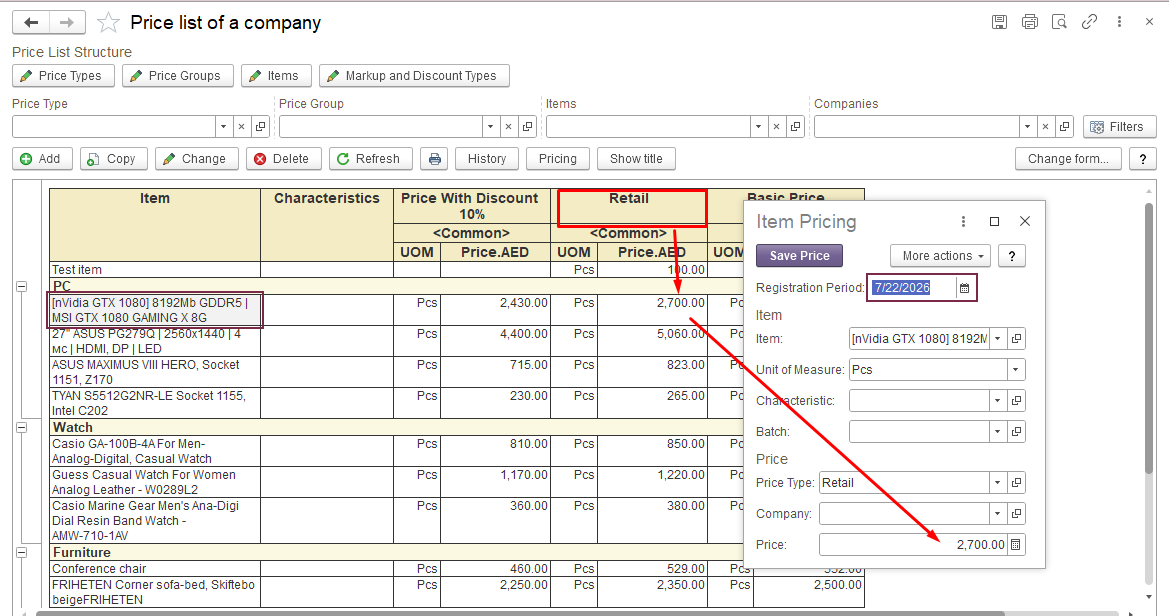The image size is (1169, 616).
Task: Expand the Items filter dropdown
Action: pyautogui.click(x=758, y=127)
